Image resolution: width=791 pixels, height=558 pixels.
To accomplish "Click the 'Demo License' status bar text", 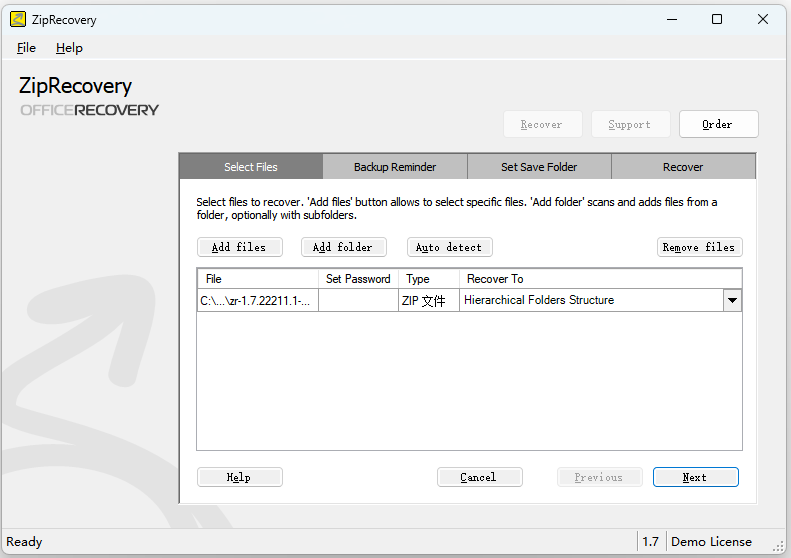I will click(711, 542).
